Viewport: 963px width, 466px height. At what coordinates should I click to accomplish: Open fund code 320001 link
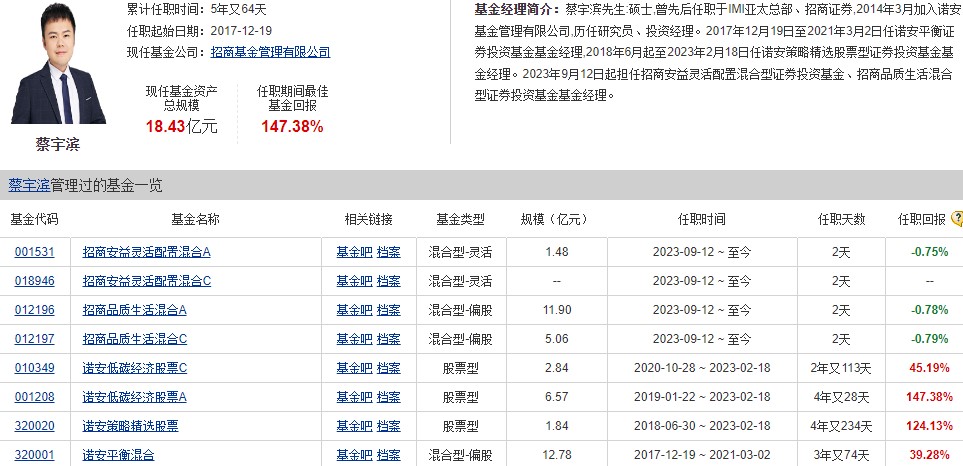(34, 455)
